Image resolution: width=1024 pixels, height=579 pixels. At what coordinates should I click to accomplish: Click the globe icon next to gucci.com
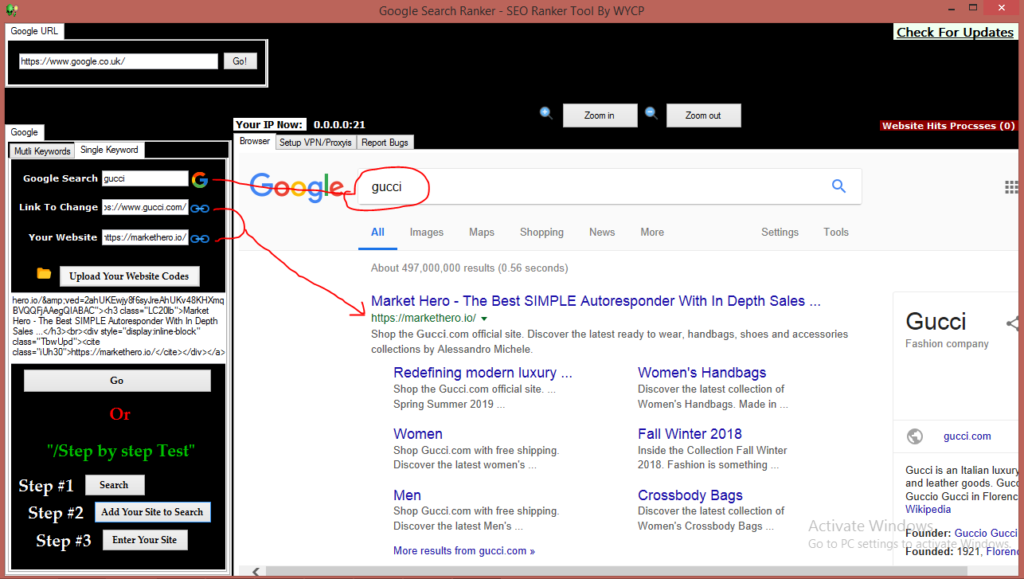915,436
